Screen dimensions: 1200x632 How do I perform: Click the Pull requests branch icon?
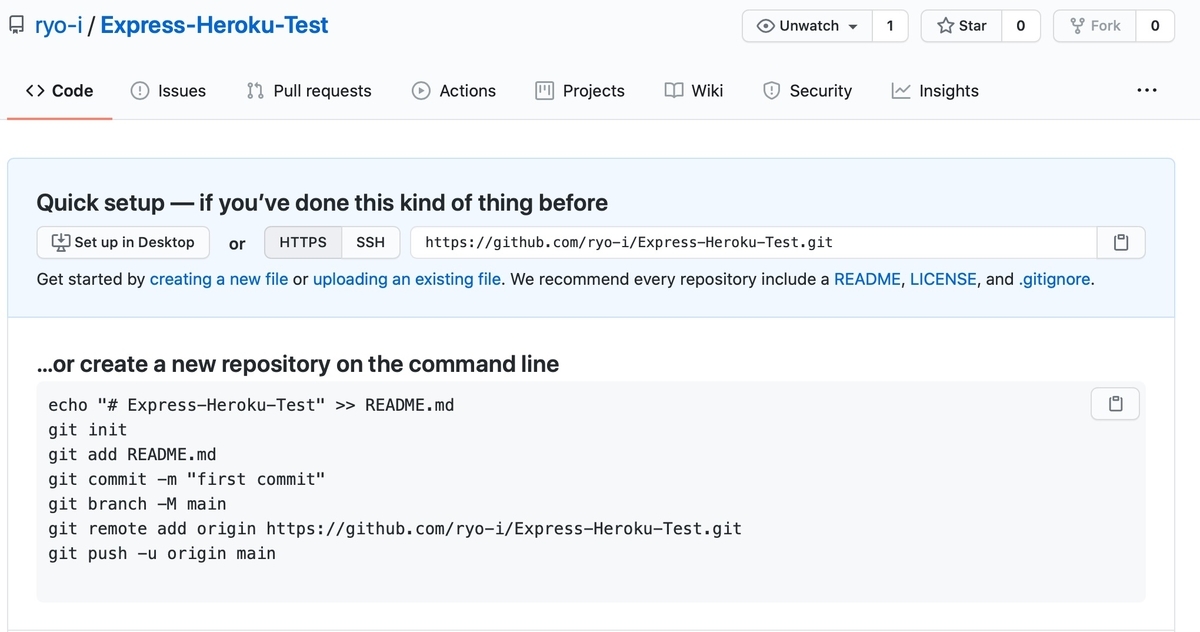point(255,91)
